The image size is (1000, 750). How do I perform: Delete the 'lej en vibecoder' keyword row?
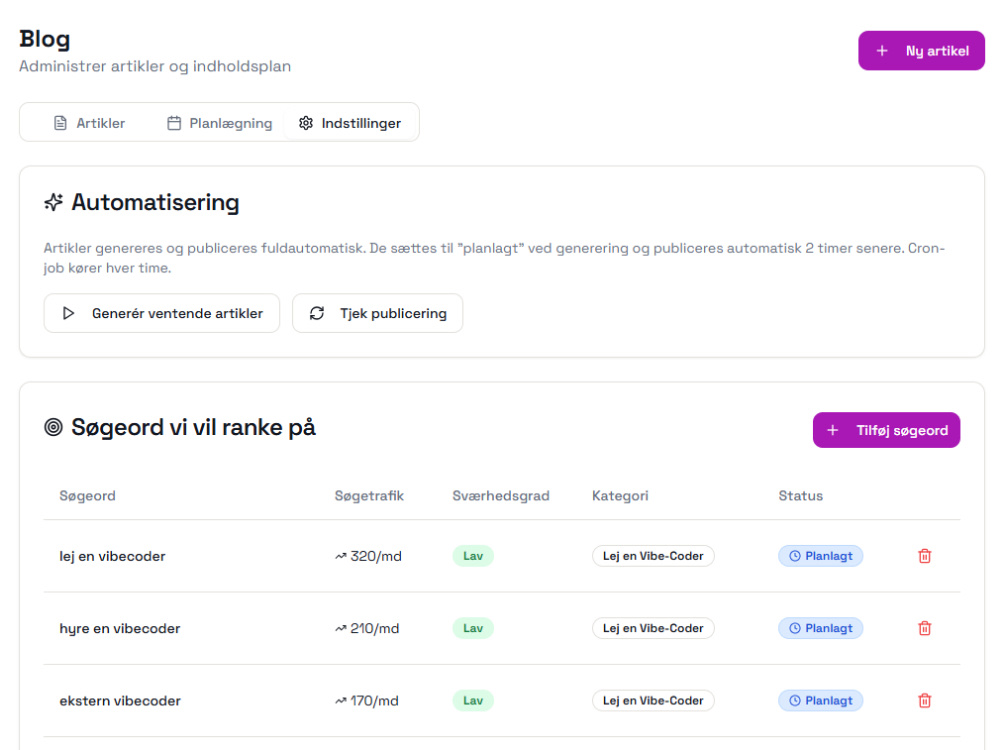tap(924, 556)
